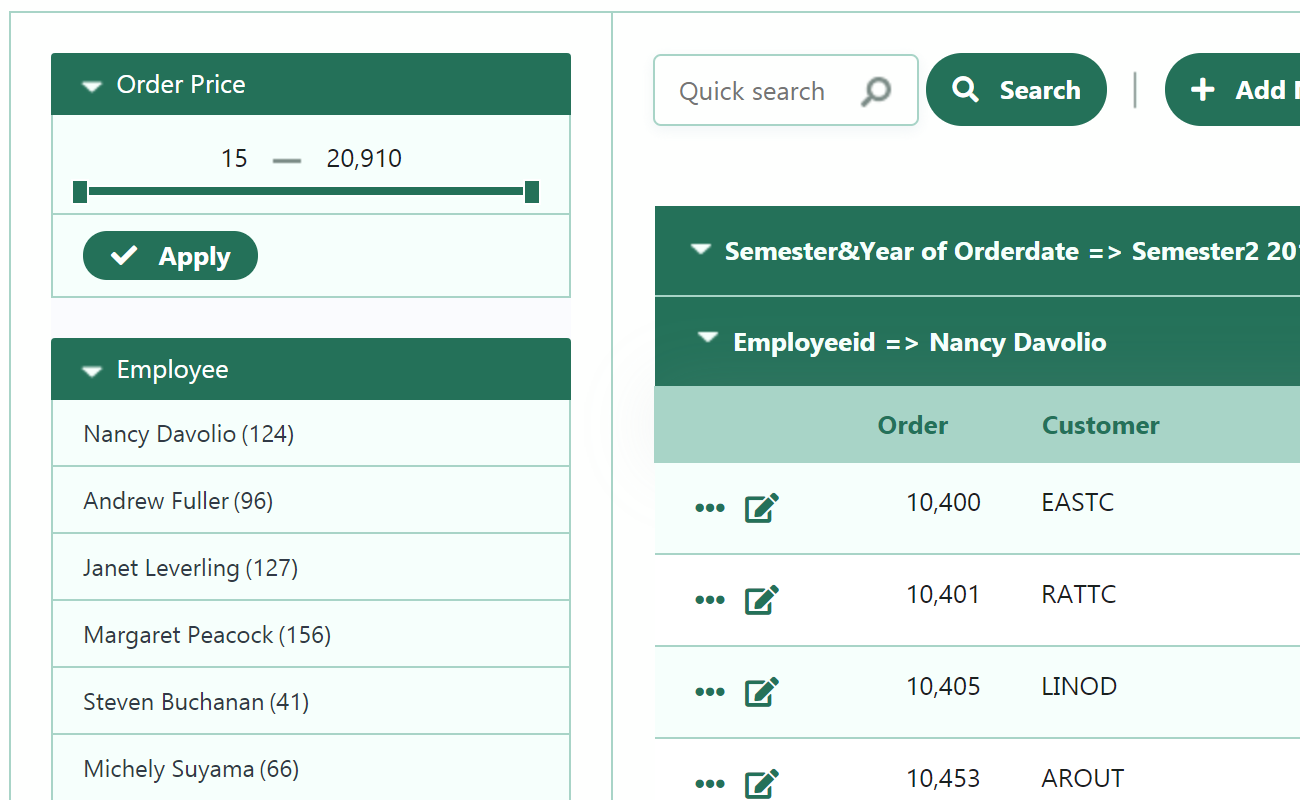Click the green Search button
This screenshot has width=1300, height=800.
(1016, 90)
